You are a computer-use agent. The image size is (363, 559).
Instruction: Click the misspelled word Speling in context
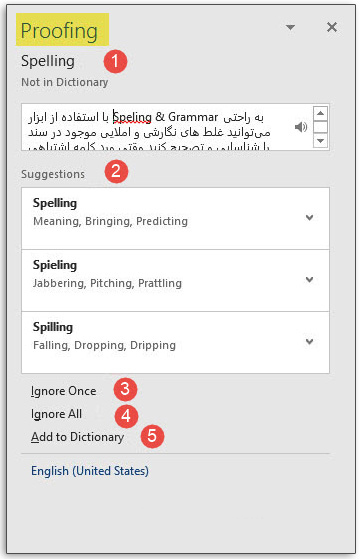pyautogui.click(x=132, y=117)
